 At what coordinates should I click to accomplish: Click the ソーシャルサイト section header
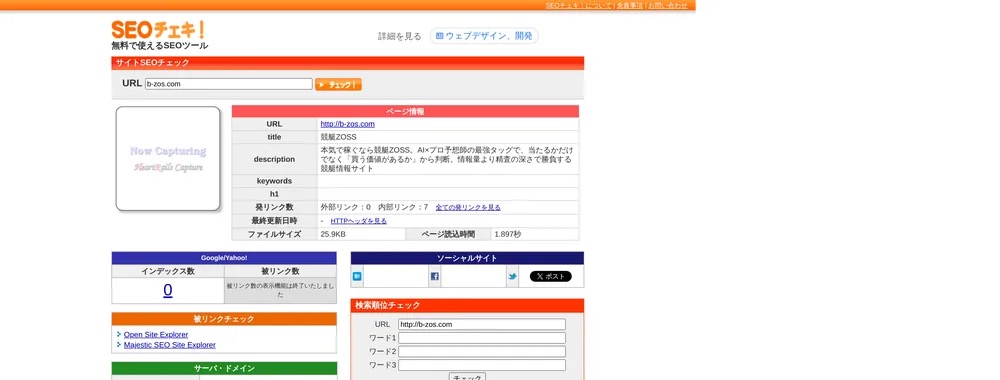[x=467, y=258]
